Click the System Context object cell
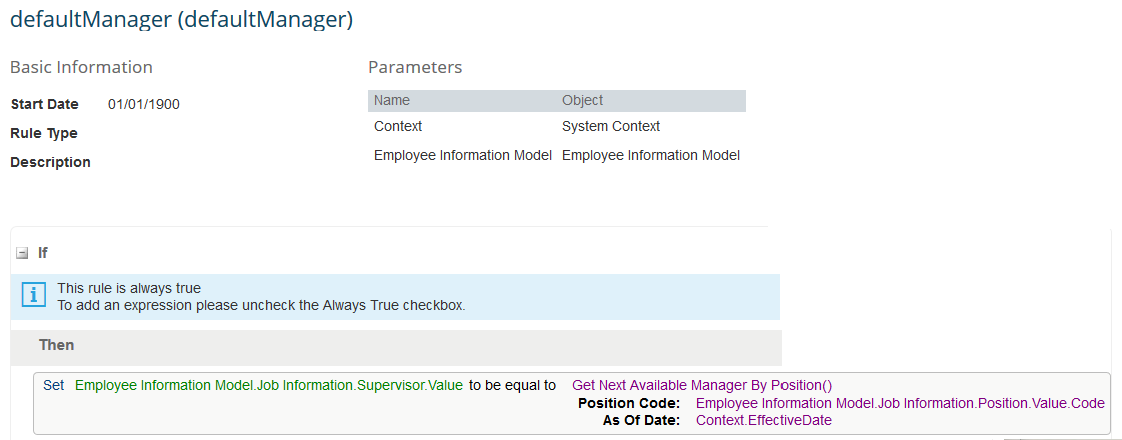 click(x=611, y=127)
